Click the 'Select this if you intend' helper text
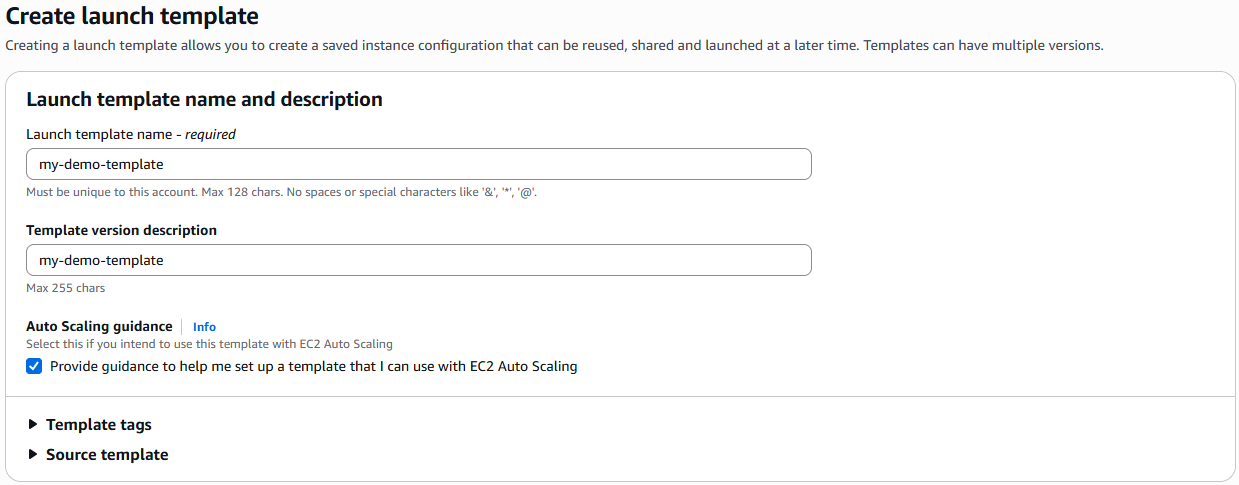The width and height of the screenshot is (1239, 485). 209,344
